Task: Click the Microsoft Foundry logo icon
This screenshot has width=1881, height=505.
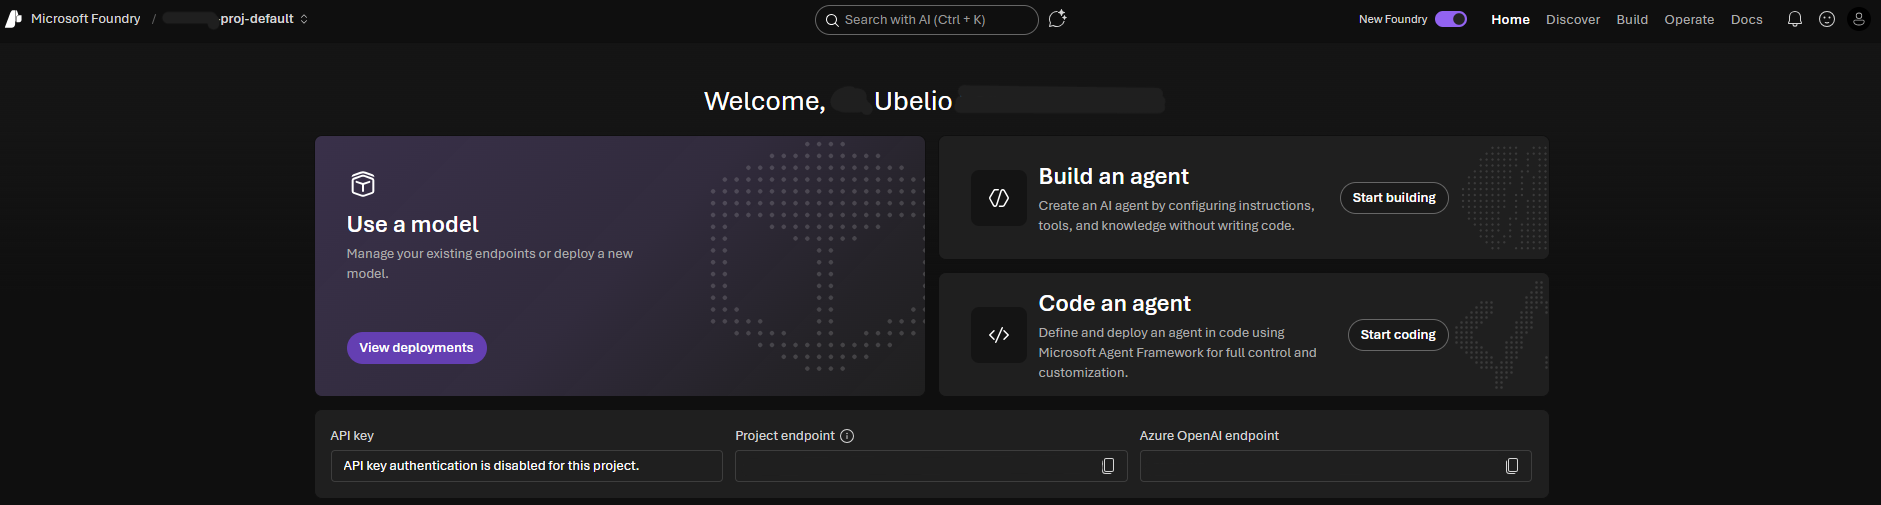Action: tap(14, 19)
